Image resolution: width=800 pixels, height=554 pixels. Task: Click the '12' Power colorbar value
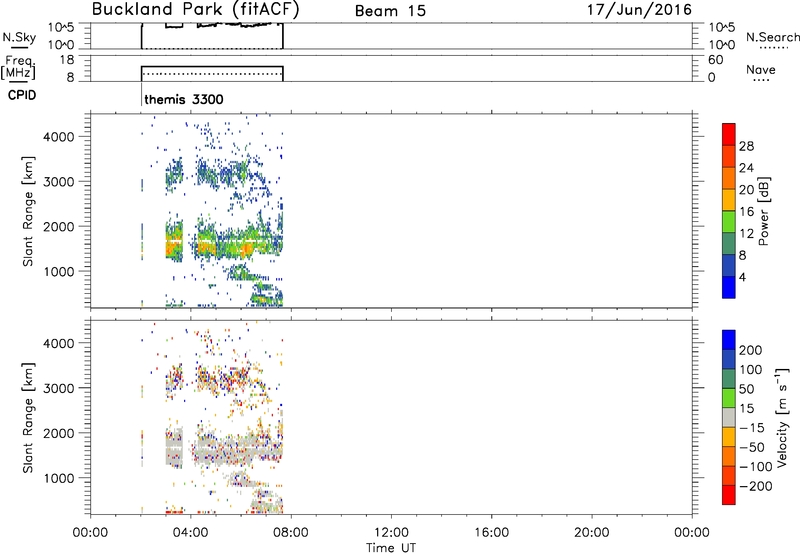click(746, 233)
